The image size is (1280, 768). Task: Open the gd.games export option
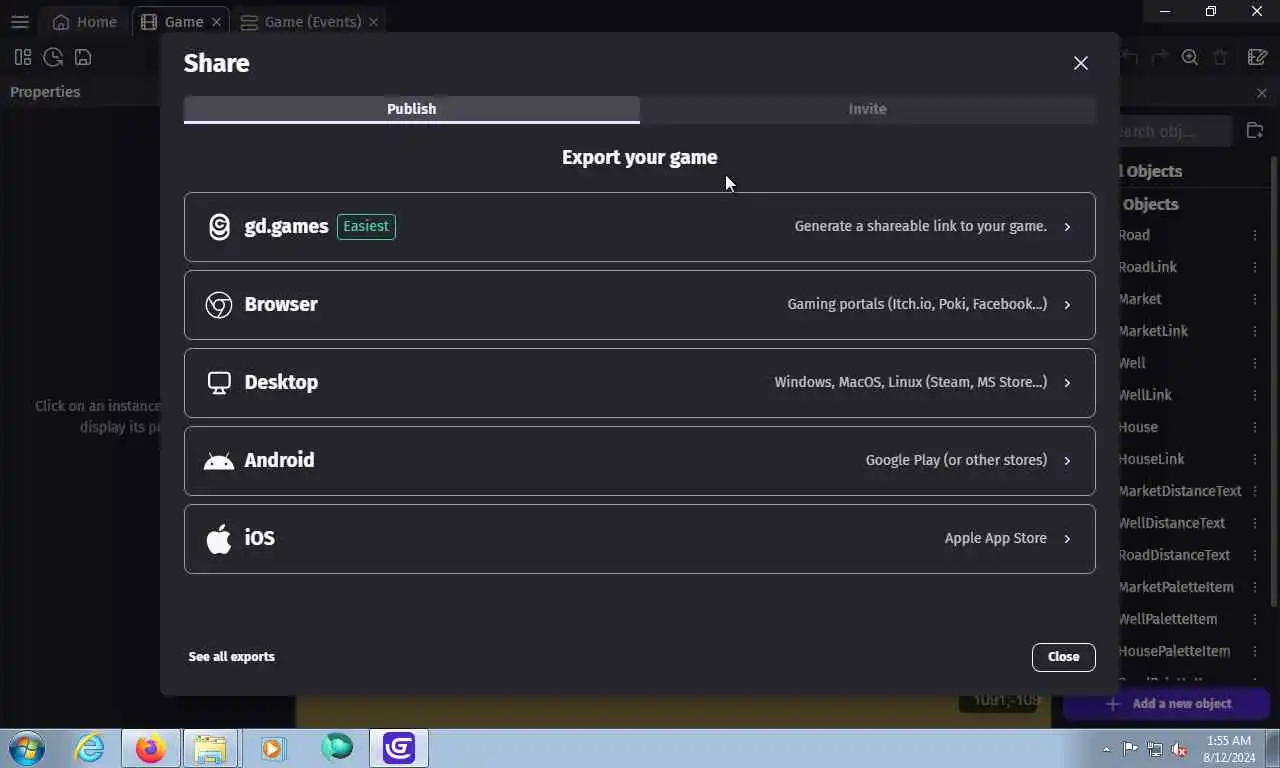coord(639,227)
